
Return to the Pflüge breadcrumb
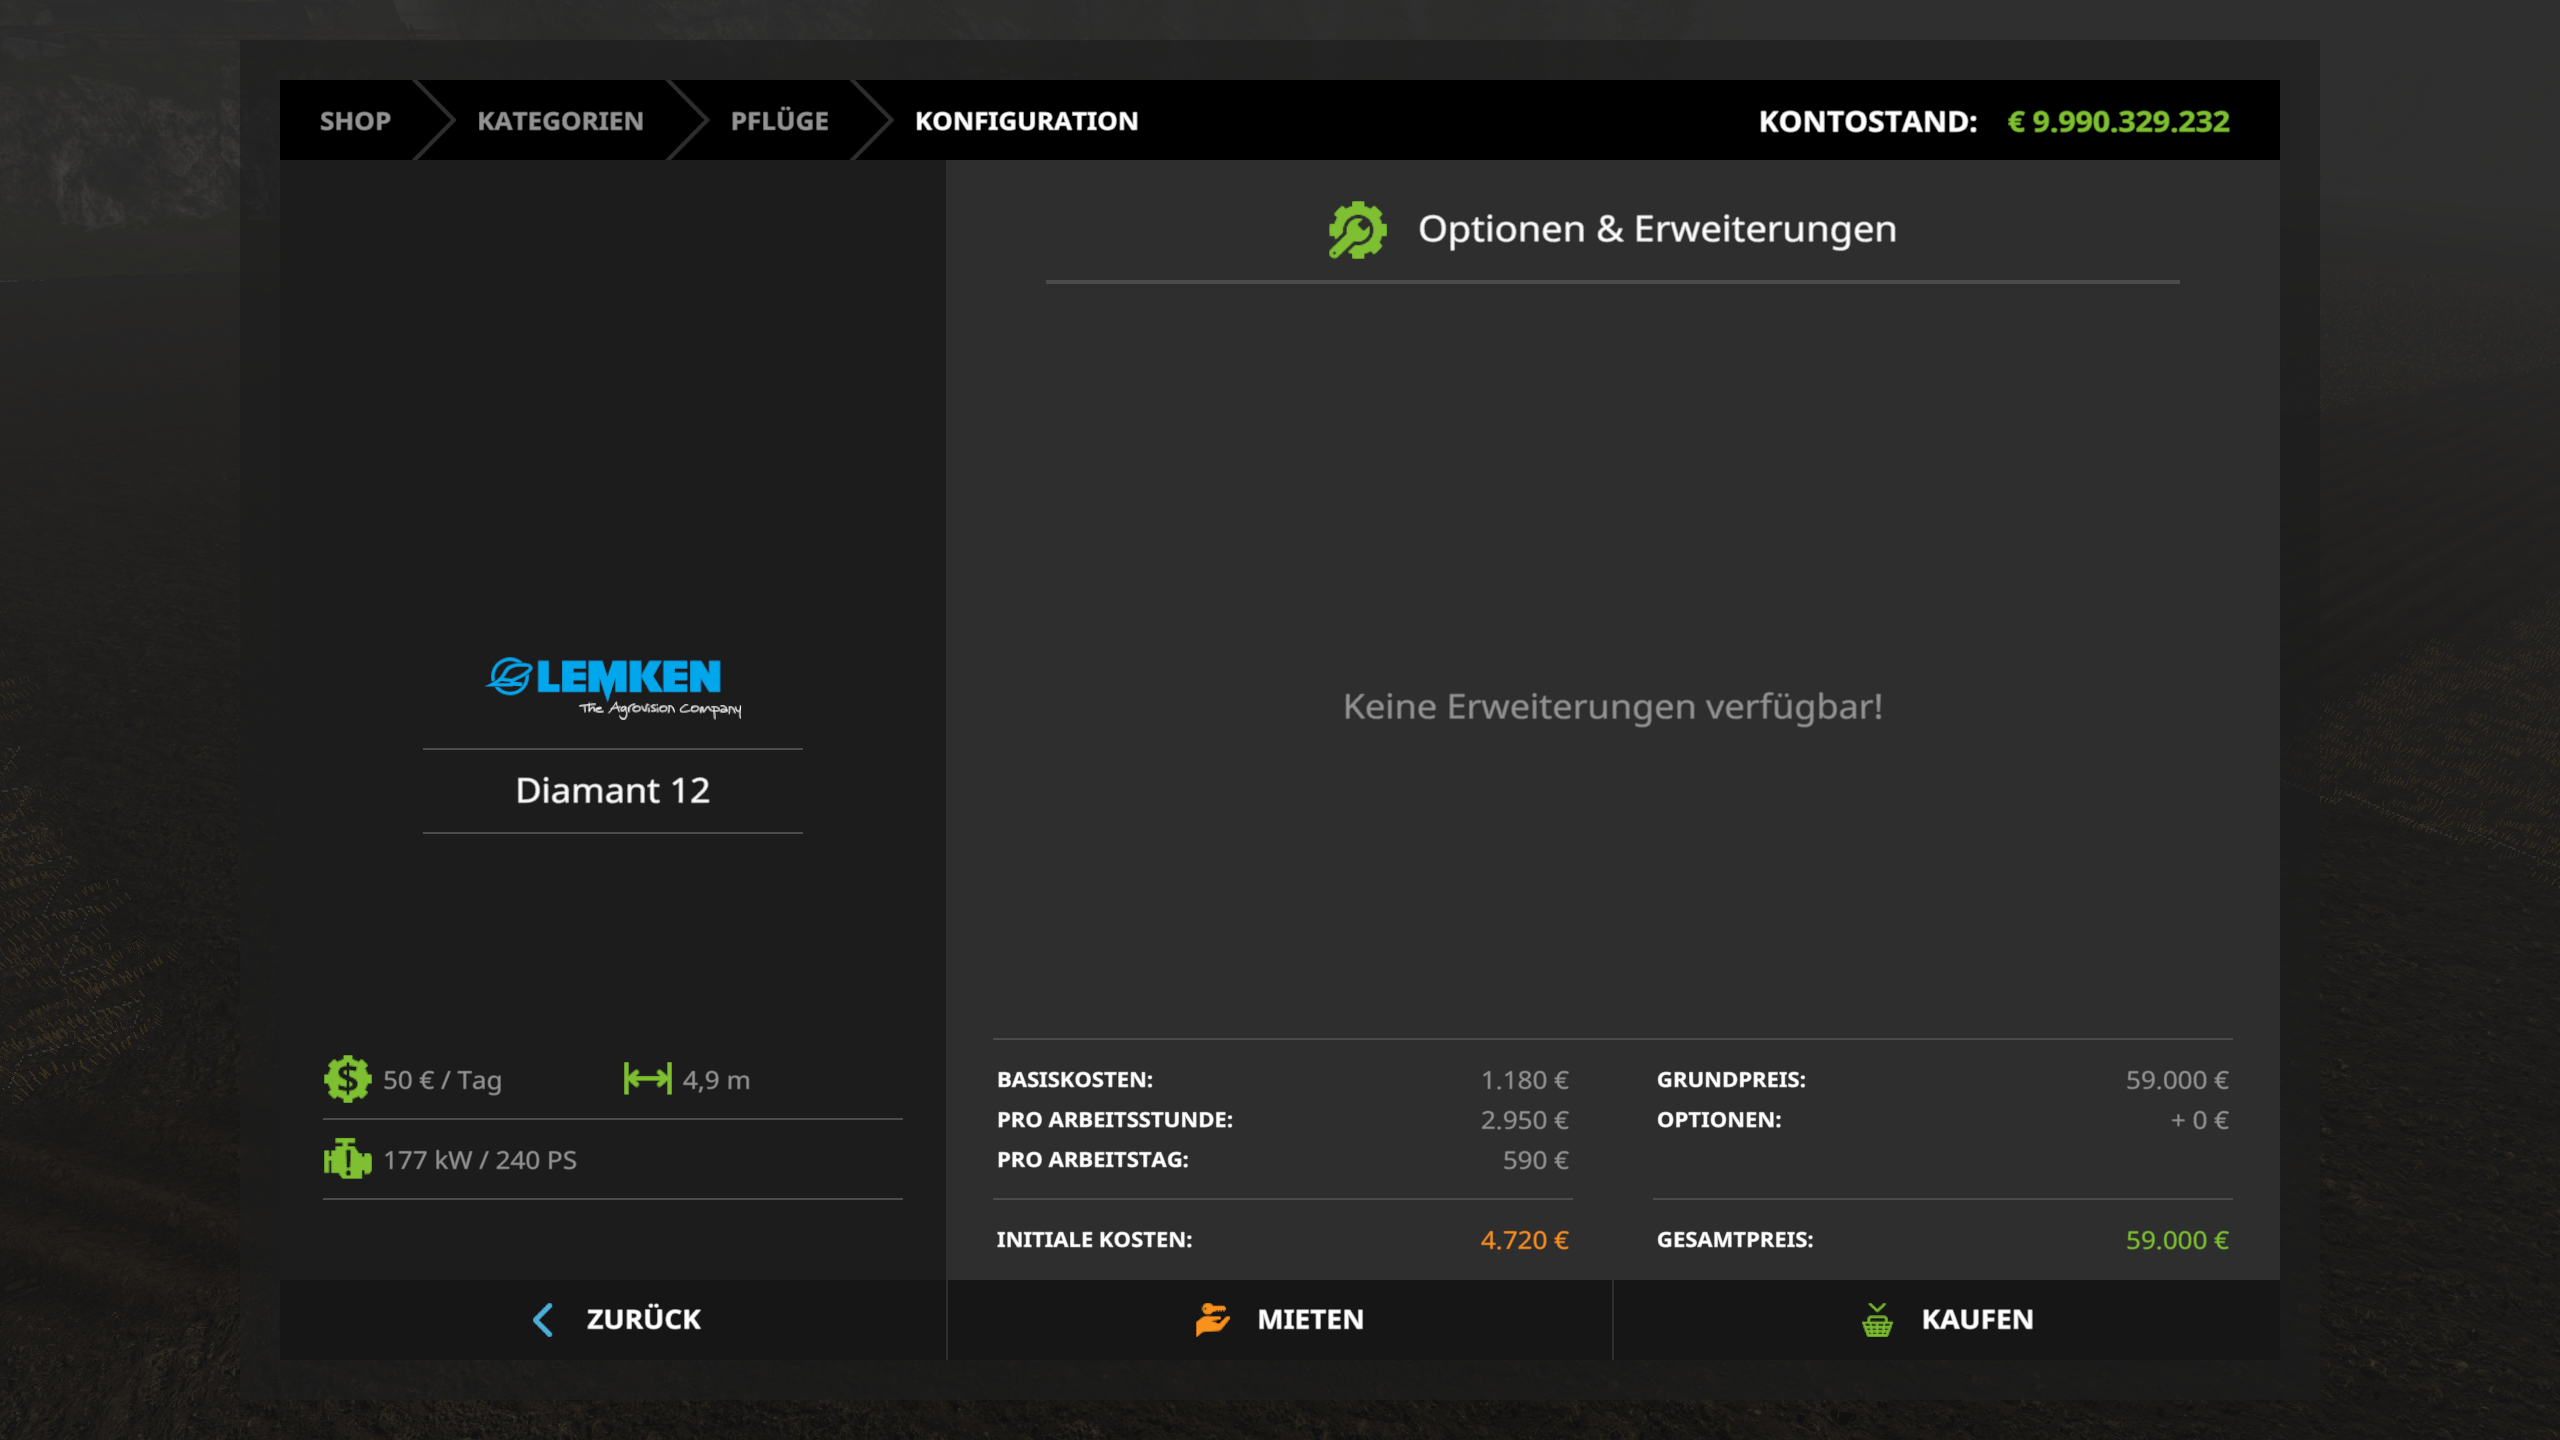(779, 121)
